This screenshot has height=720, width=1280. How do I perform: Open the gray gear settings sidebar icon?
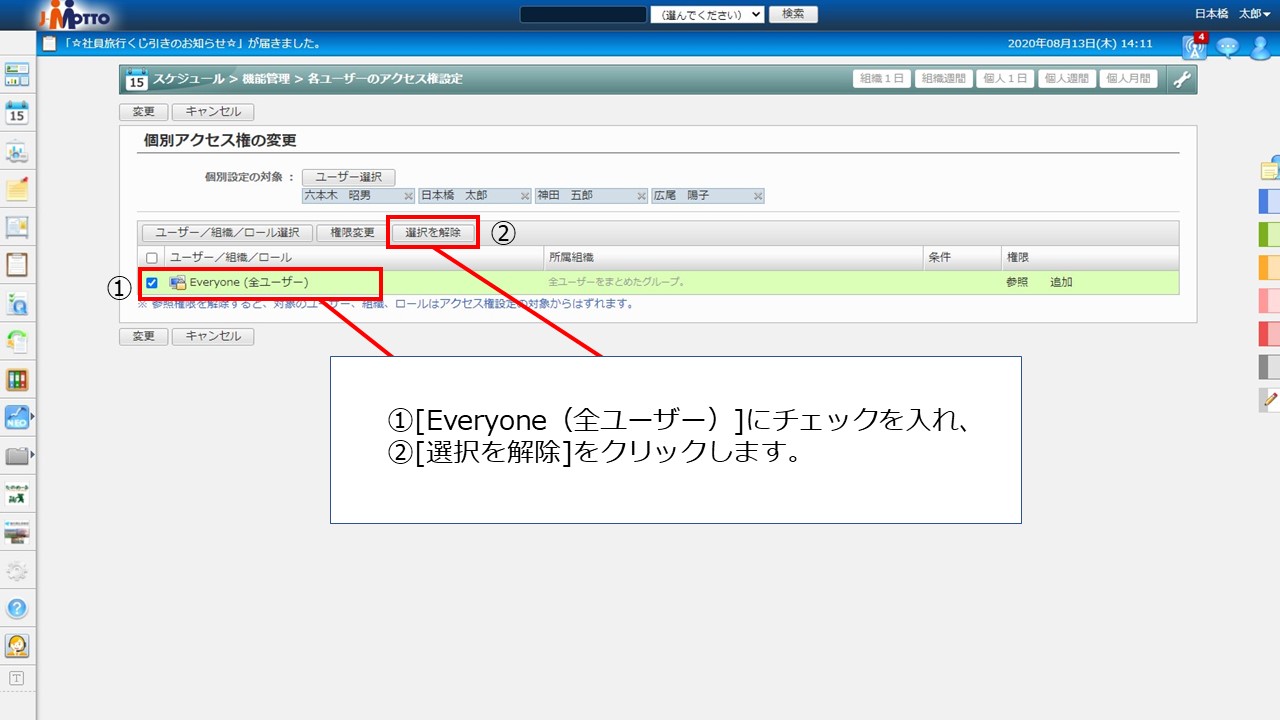[x=17, y=571]
